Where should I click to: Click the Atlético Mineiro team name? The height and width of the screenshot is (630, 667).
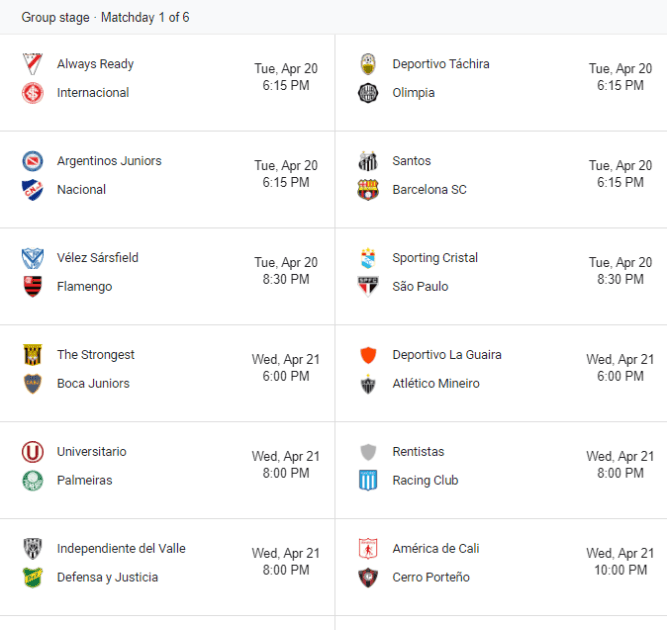tap(436, 384)
